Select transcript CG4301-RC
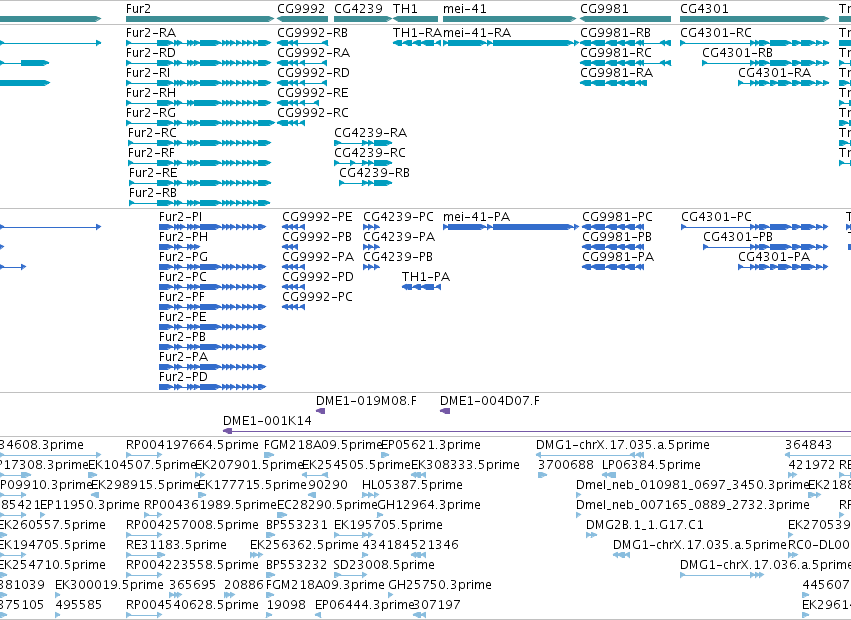 point(755,43)
